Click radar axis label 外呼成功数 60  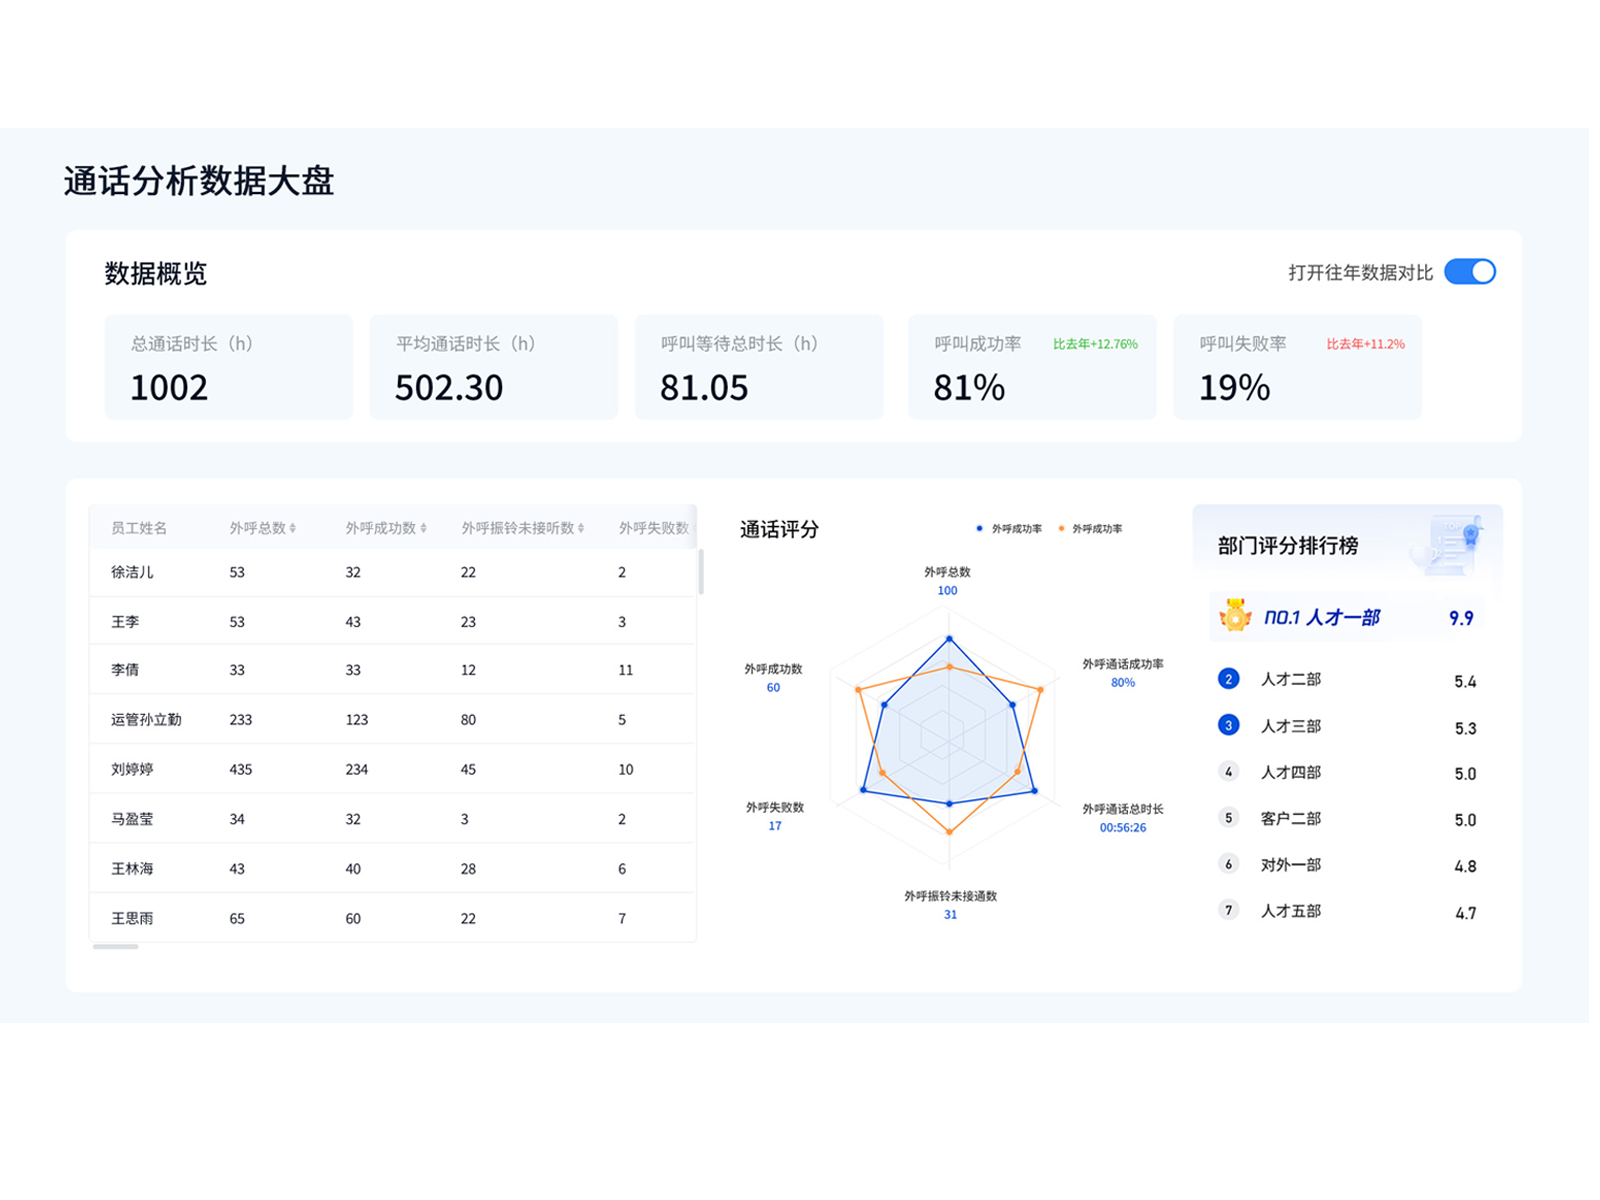click(773, 678)
